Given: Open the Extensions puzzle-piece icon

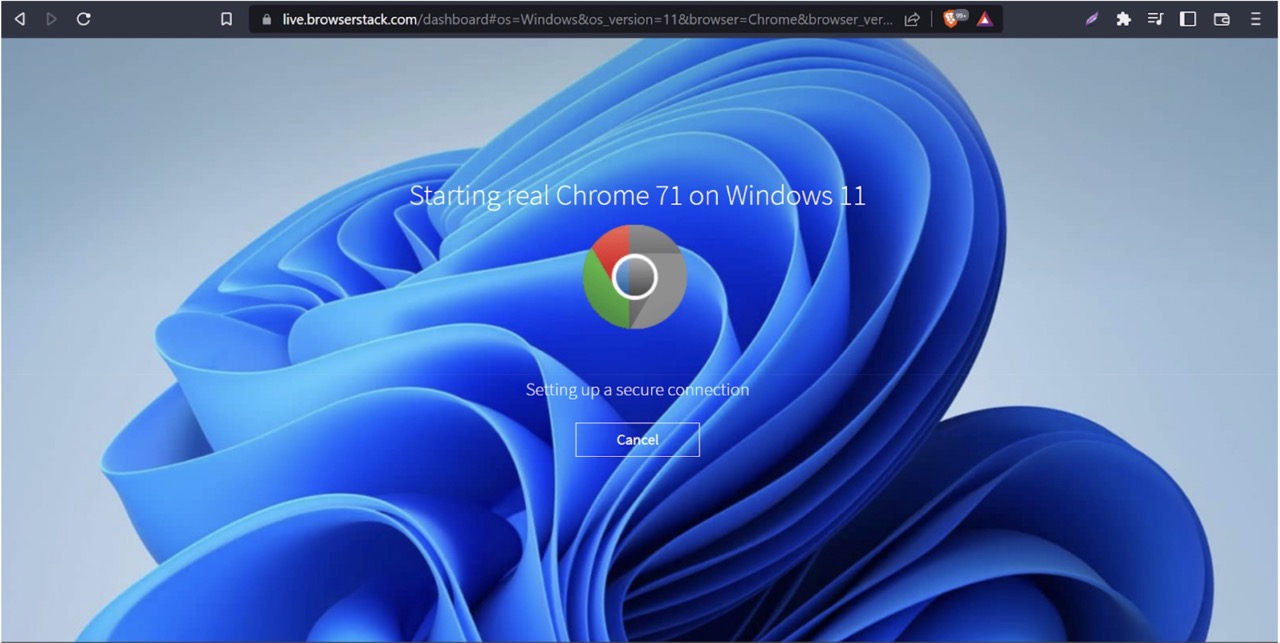Looking at the screenshot, I should [1123, 18].
